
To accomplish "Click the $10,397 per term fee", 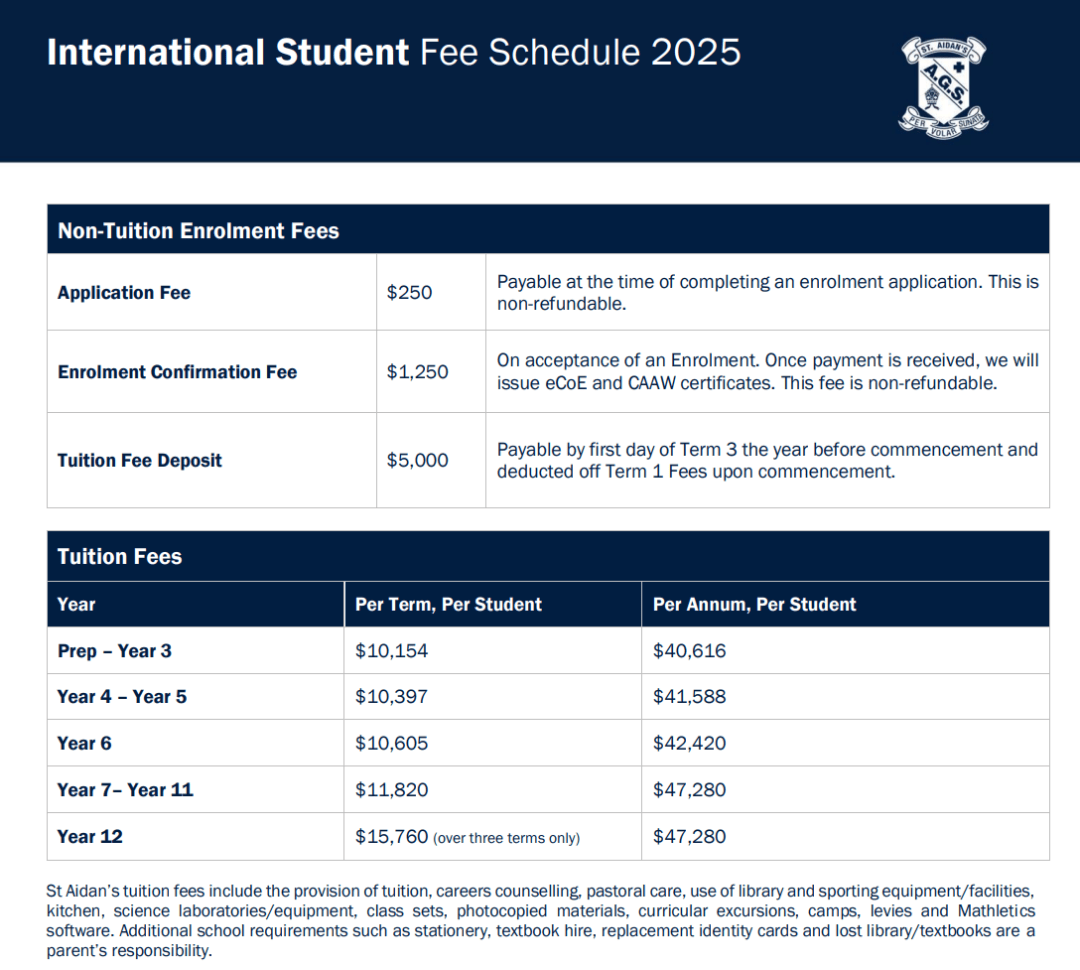I will tap(391, 696).
